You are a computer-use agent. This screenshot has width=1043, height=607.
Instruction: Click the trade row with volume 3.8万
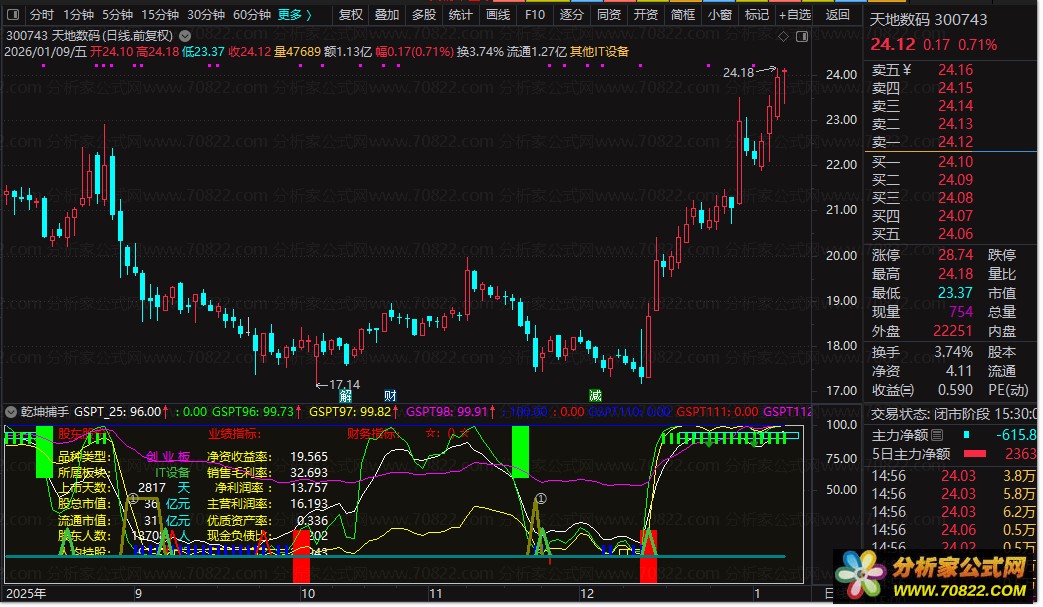[x=953, y=476]
